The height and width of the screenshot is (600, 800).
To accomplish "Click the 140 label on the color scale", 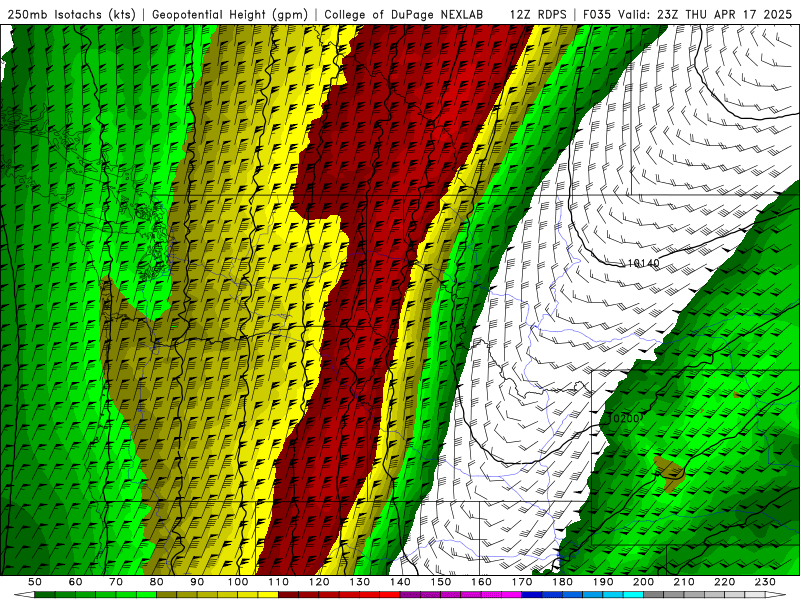I will coord(400,582).
